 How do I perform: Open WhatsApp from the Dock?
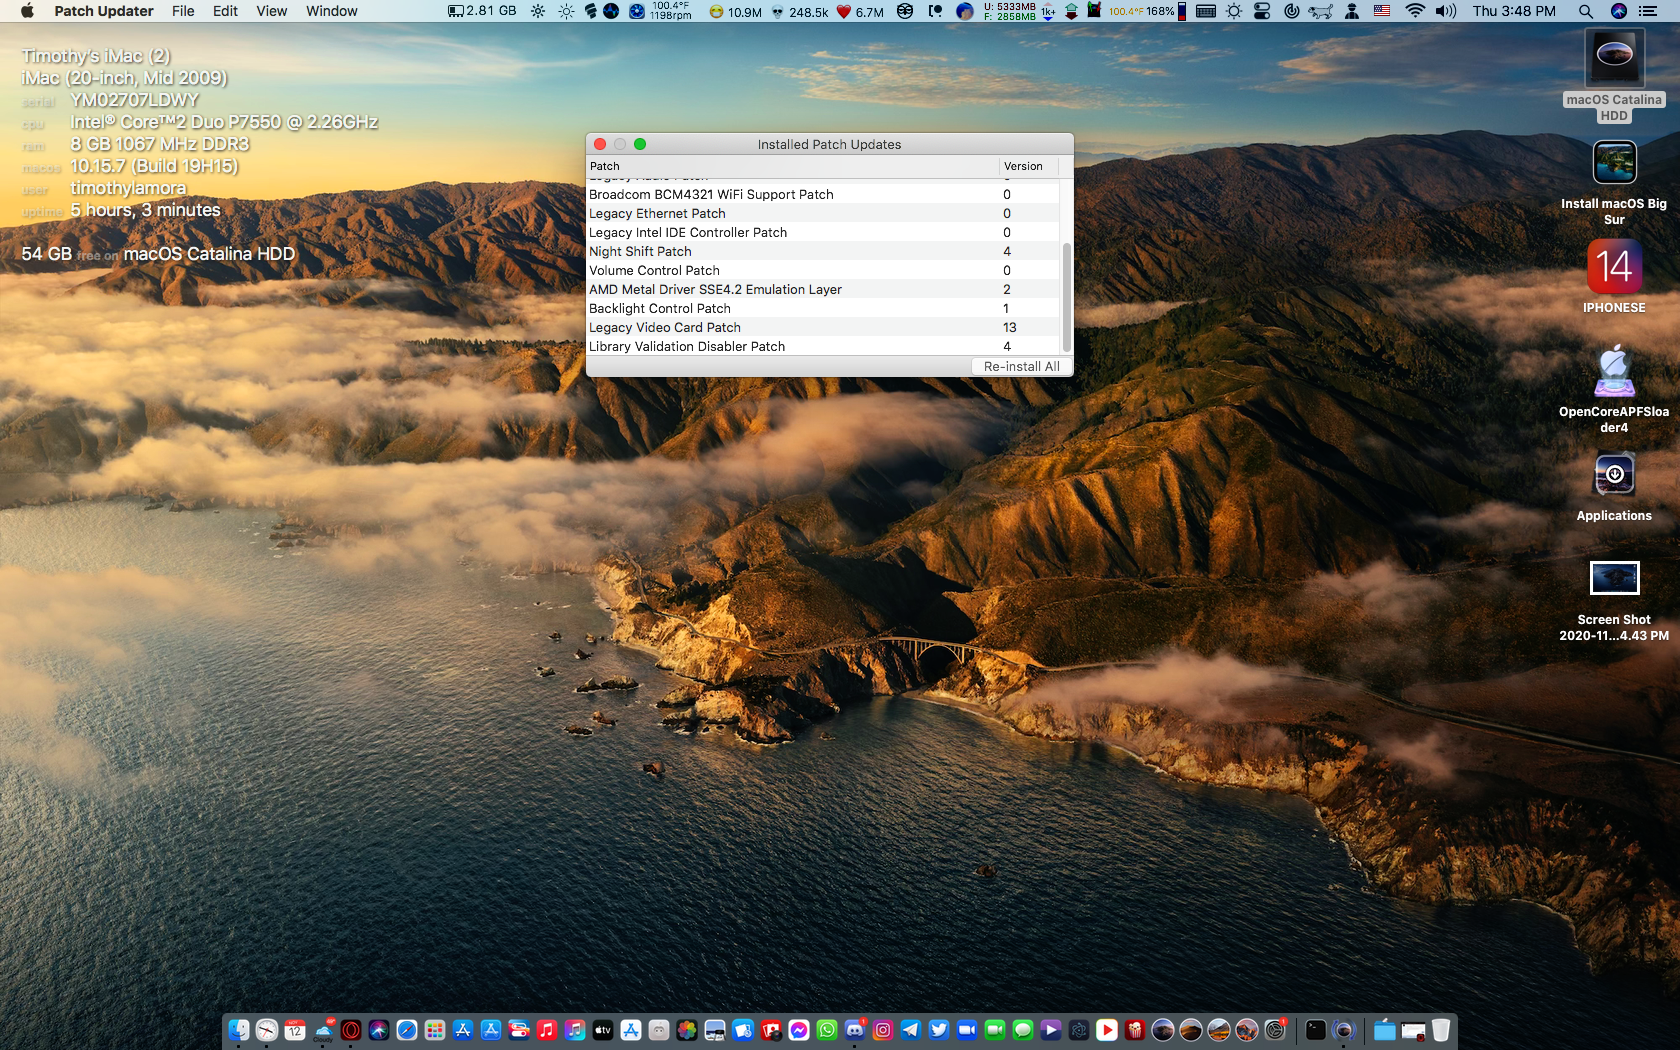827,1030
